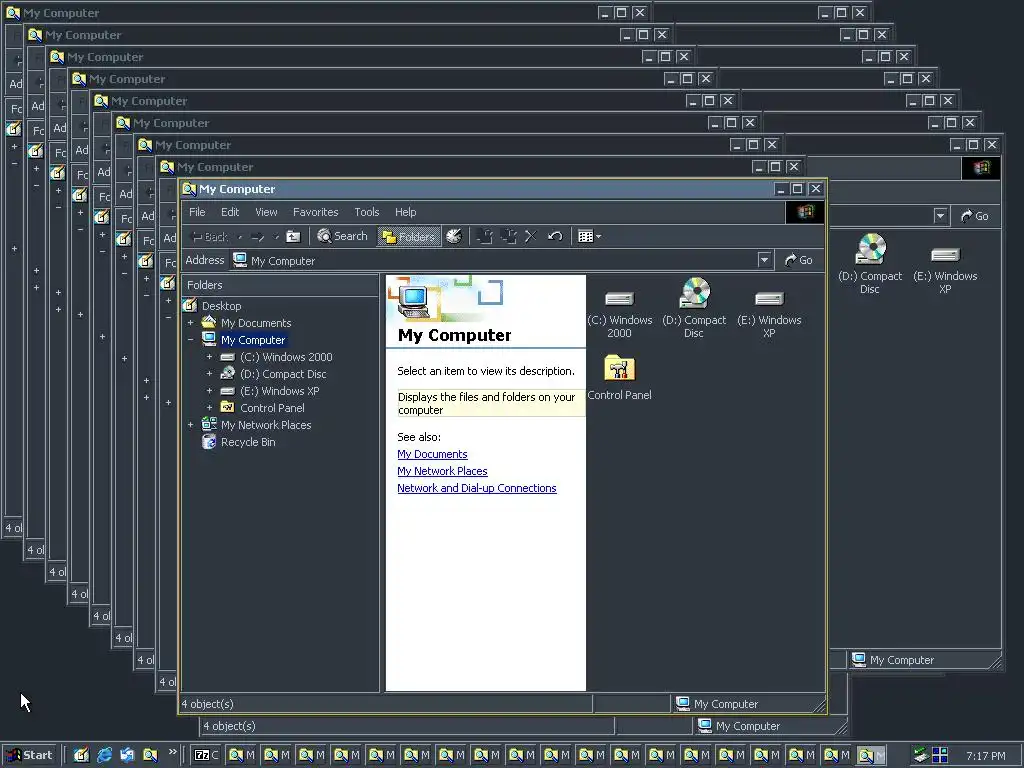Open the Views dropdown button
1024x768 pixels.
[589, 236]
